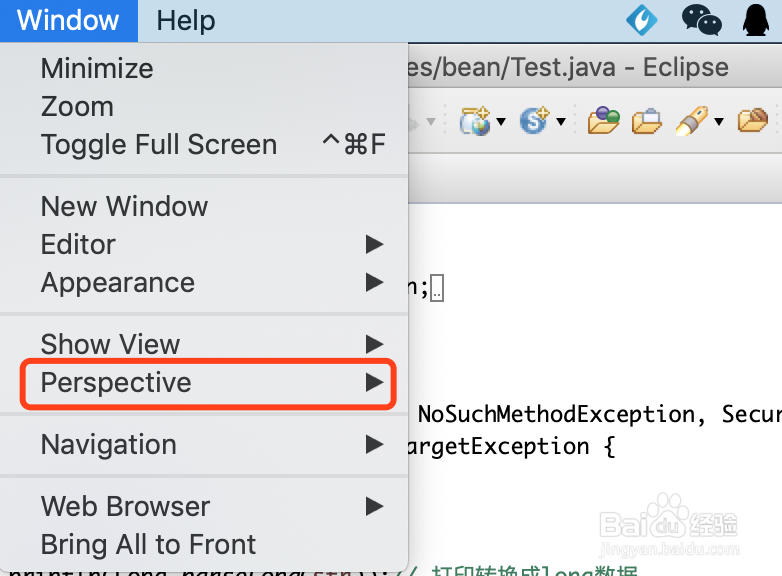The image size is (782, 576).
Task: Expand the Web Browser submenu
Action: tap(204, 506)
